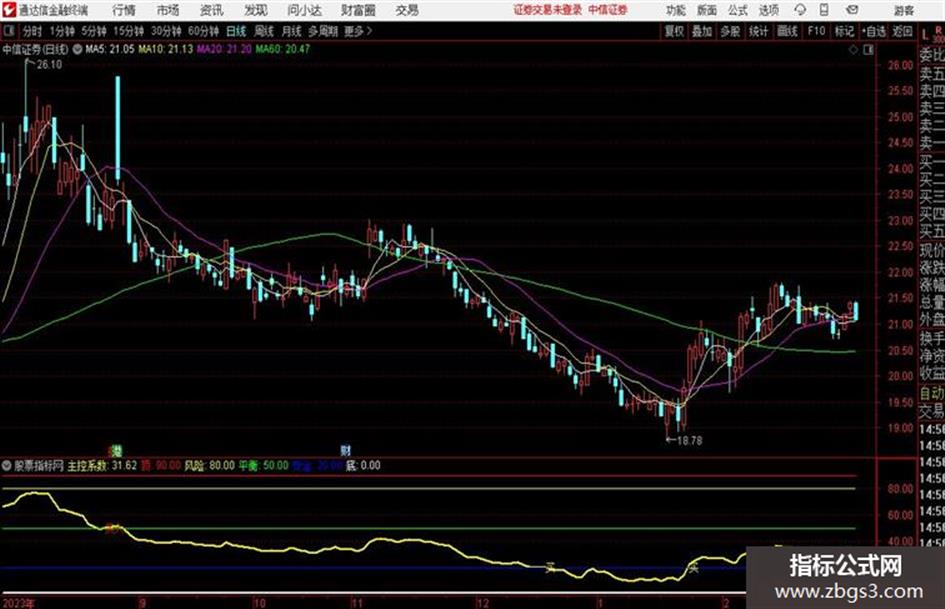Expand the main chart indicator dropdown arrow

pyautogui.click(x=78, y=49)
